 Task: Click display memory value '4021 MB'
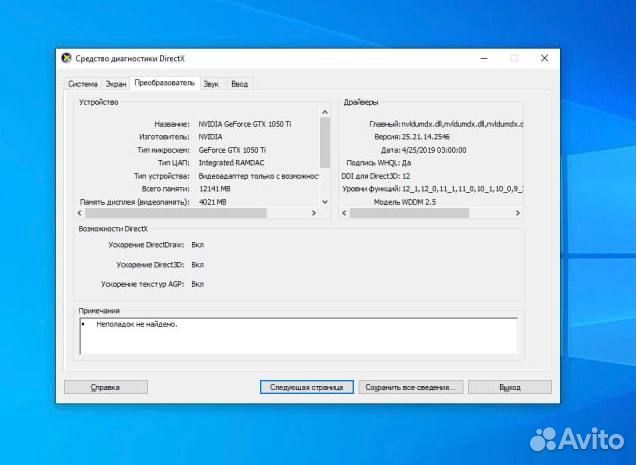tap(213, 202)
